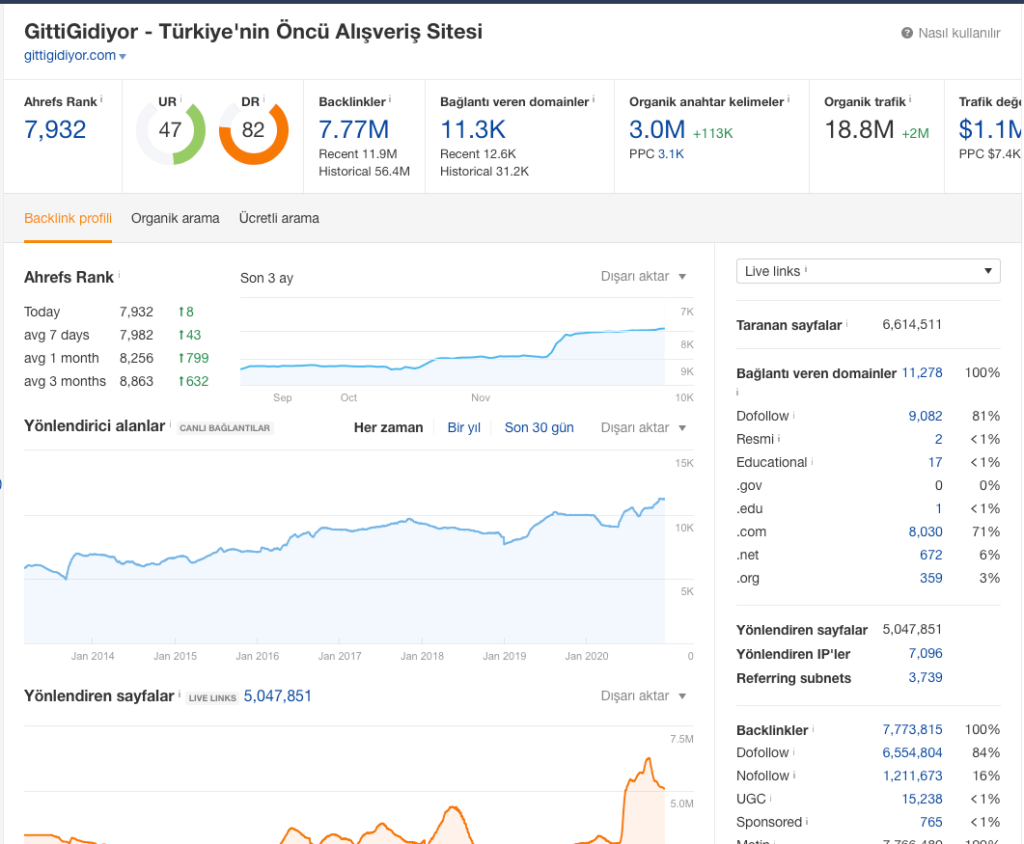The image size is (1024, 844).
Task: Click info icon beside Bağlantı veren domainler header
Action: (594, 99)
